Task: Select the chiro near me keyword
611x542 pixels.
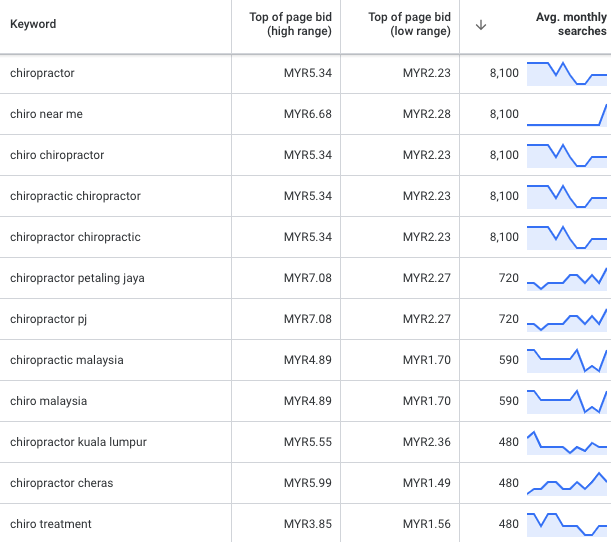Action: 46,114
